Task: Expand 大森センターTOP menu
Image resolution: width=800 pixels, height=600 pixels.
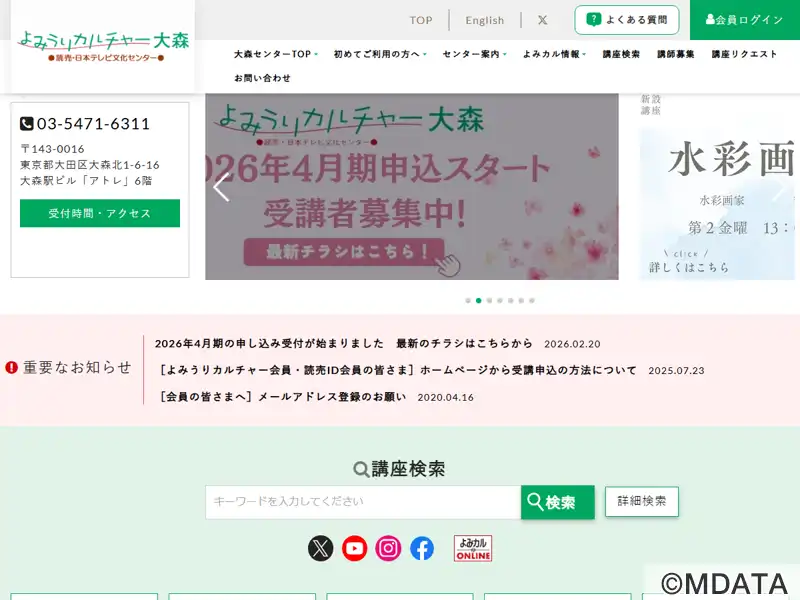Action: pos(276,54)
